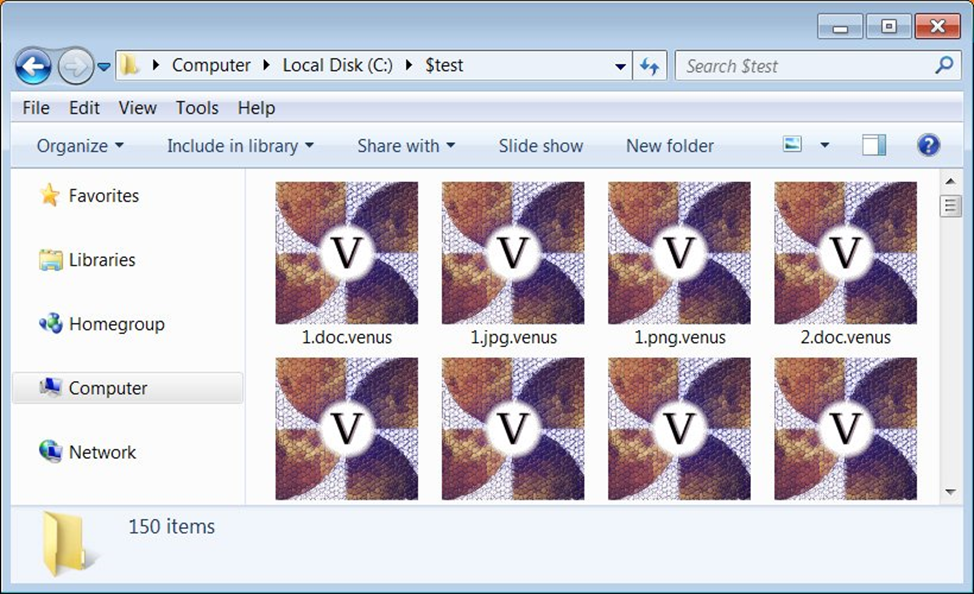Image resolution: width=974 pixels, height=594 pixels.
Task: Expand arrow between Computer and Local Disk
Action: coord(266,65)
